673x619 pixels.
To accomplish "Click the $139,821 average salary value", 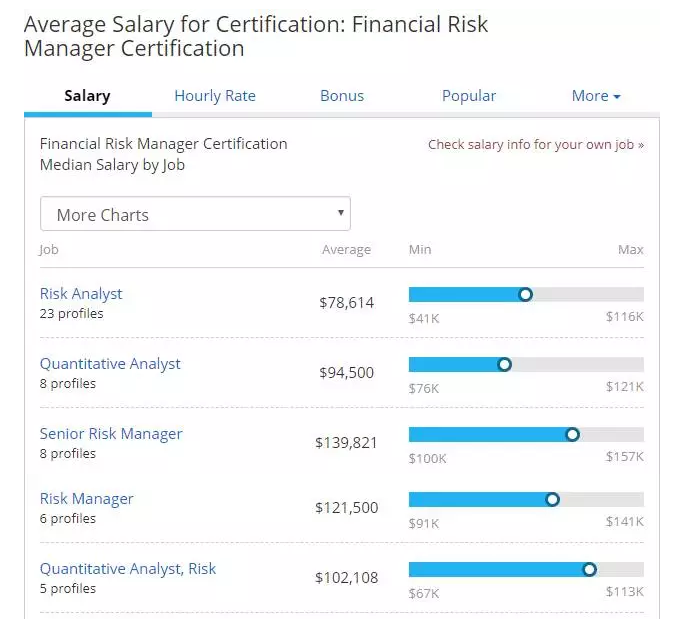I will click(346, 442).
